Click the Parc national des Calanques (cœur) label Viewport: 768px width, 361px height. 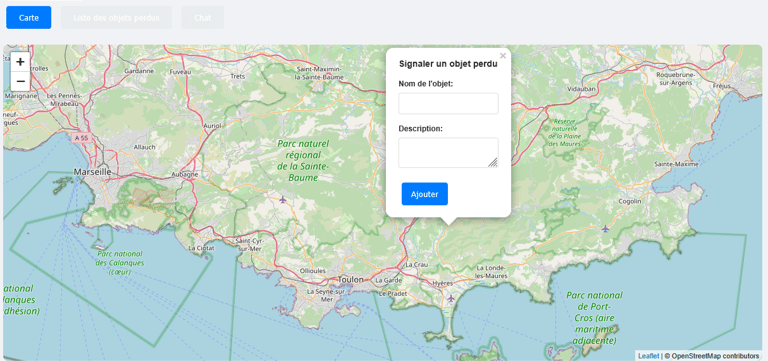point(120,263)
